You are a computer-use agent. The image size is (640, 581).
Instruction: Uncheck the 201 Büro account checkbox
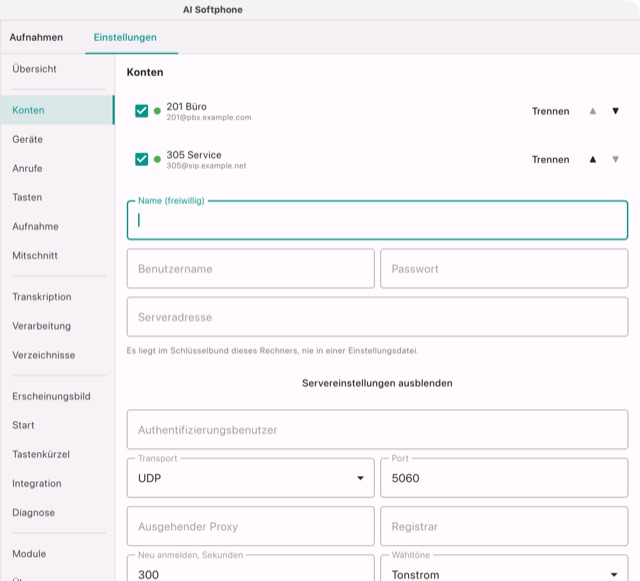click(x=142, y=111)
